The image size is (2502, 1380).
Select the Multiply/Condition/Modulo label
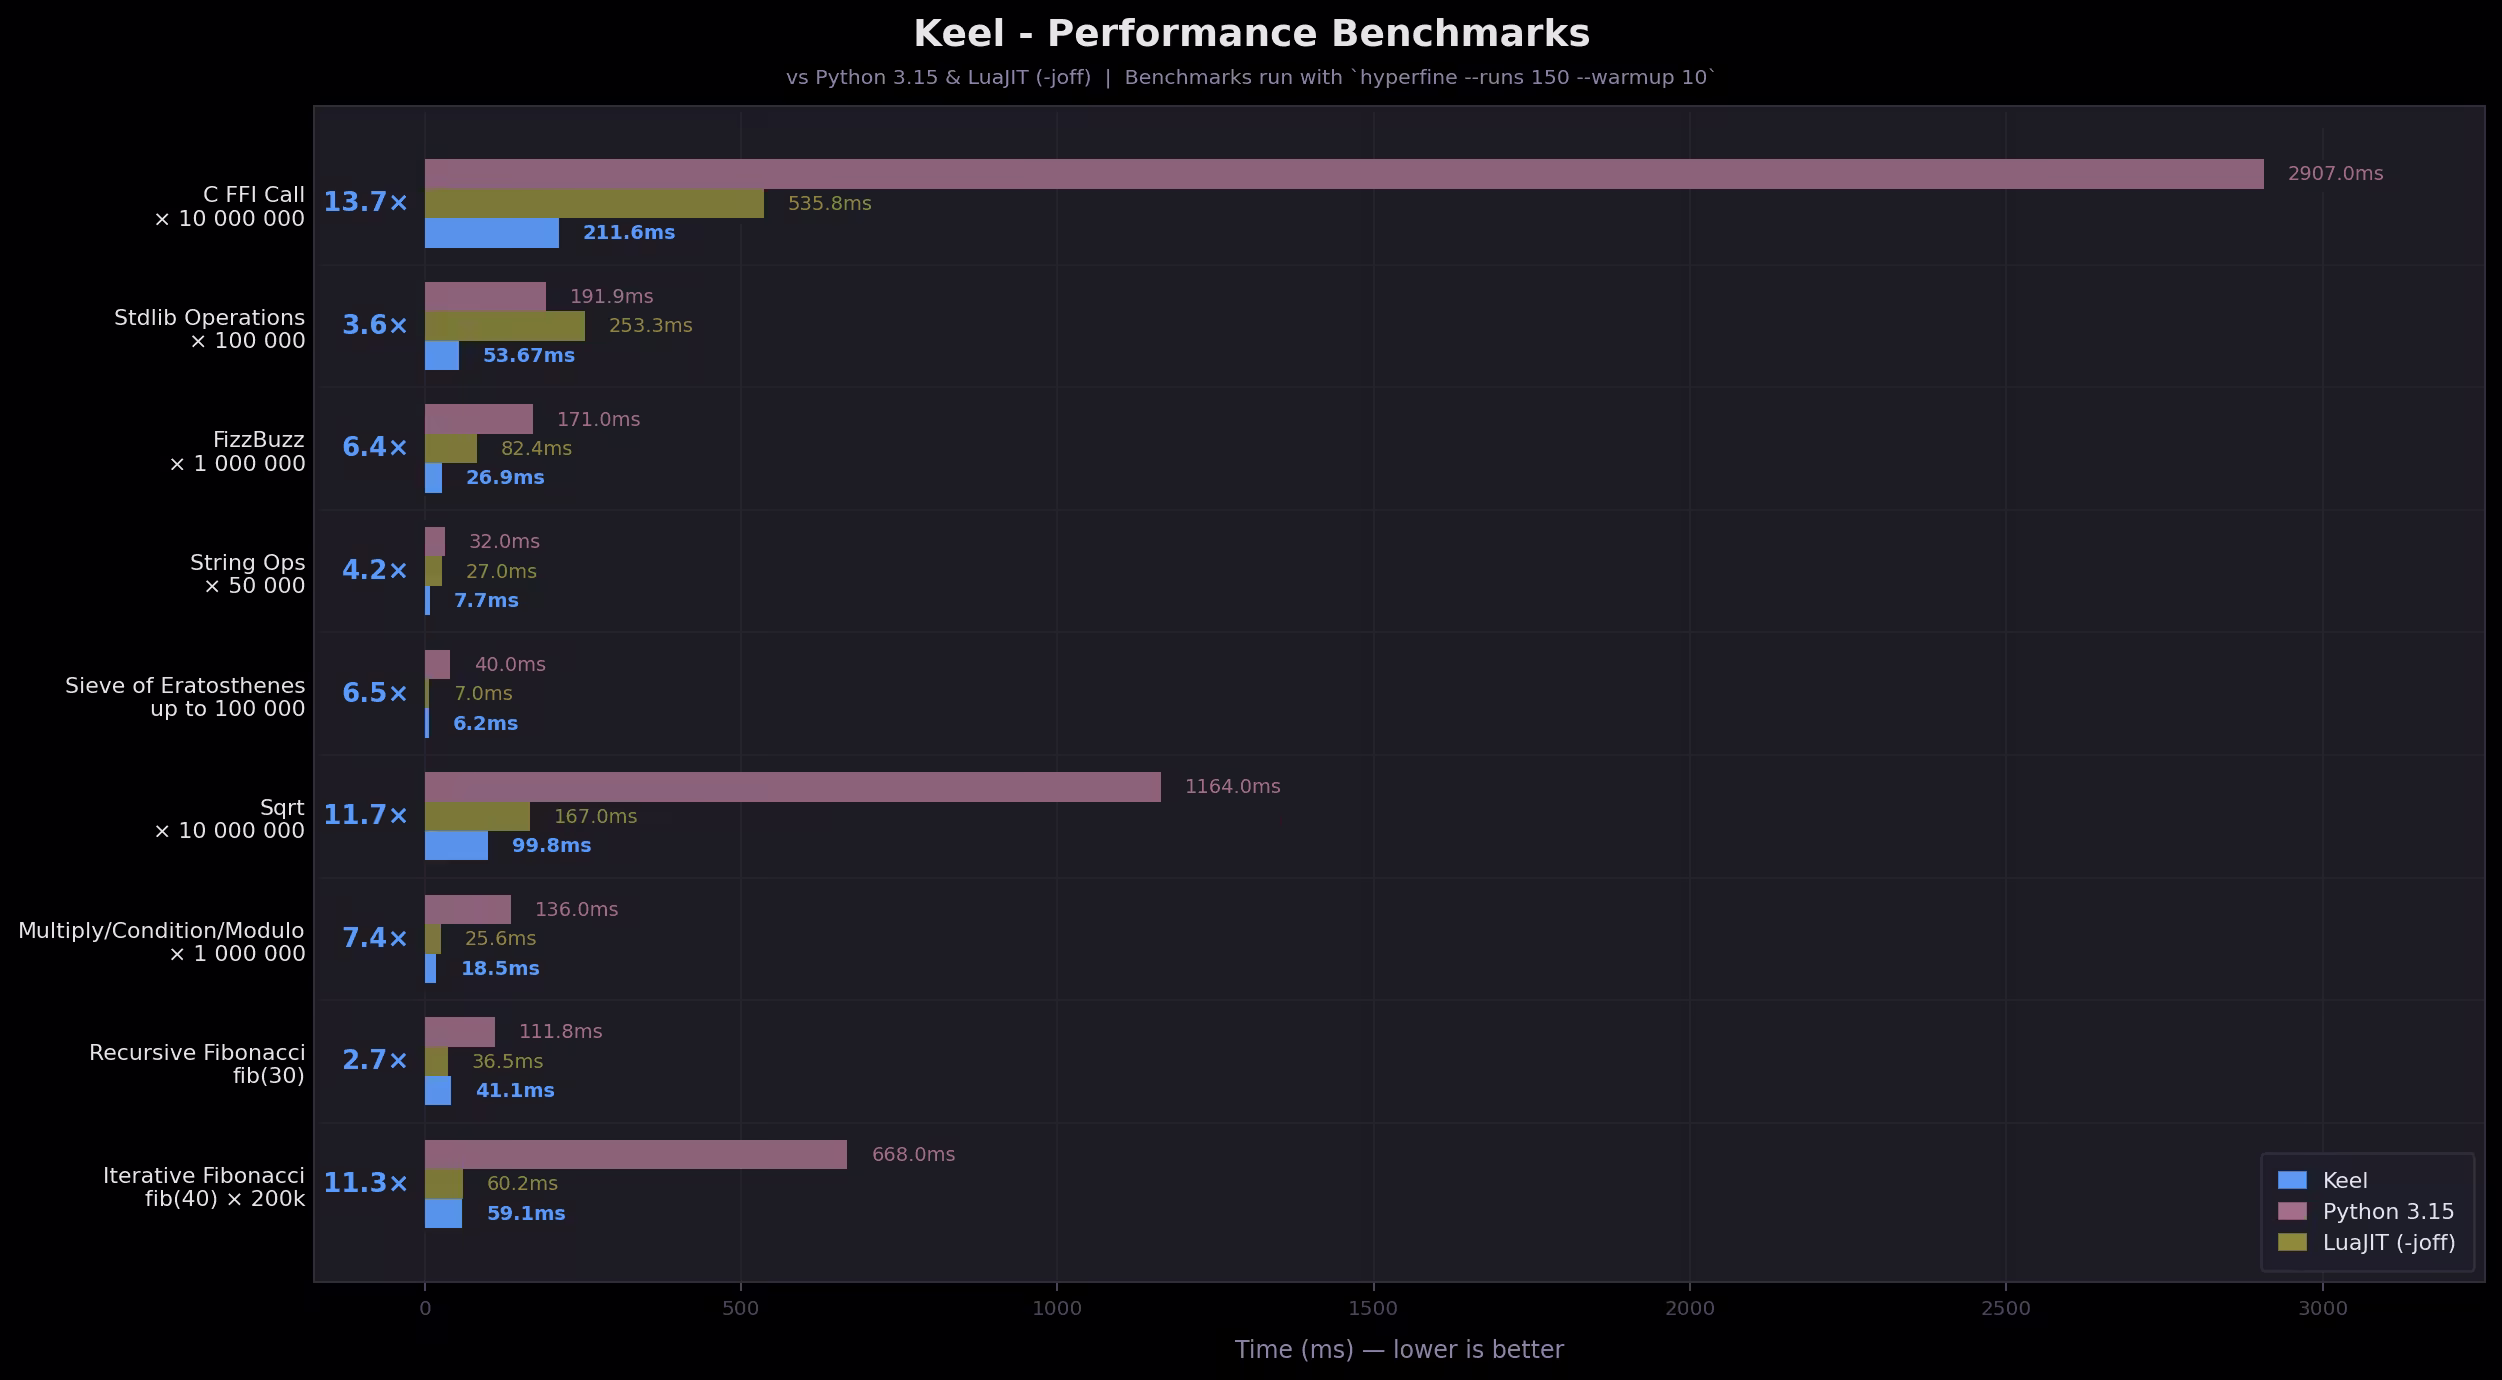point(161,942)
